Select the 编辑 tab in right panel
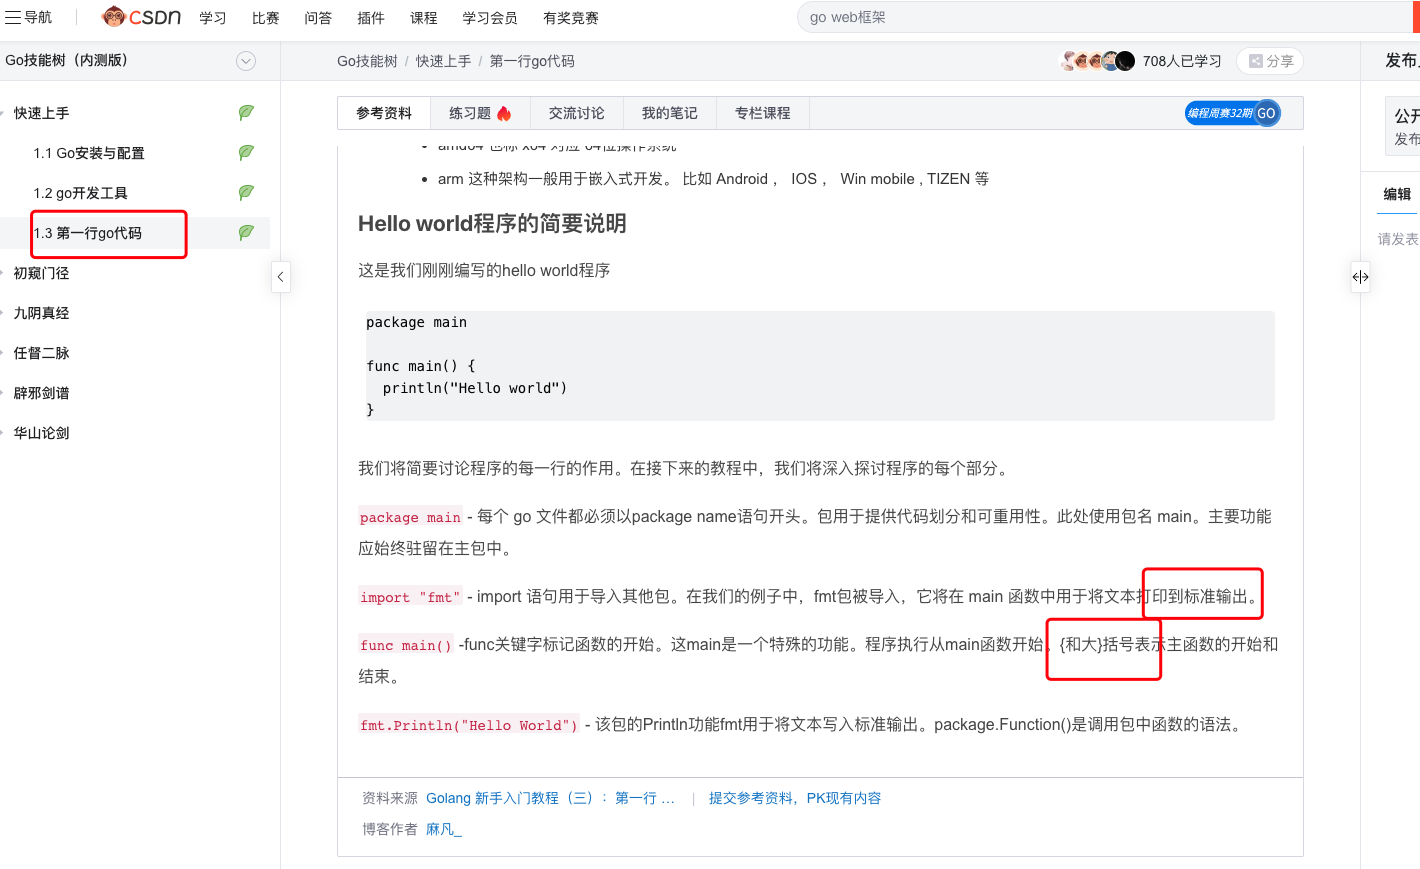The image size is (1420, 869). point(1397,194)
